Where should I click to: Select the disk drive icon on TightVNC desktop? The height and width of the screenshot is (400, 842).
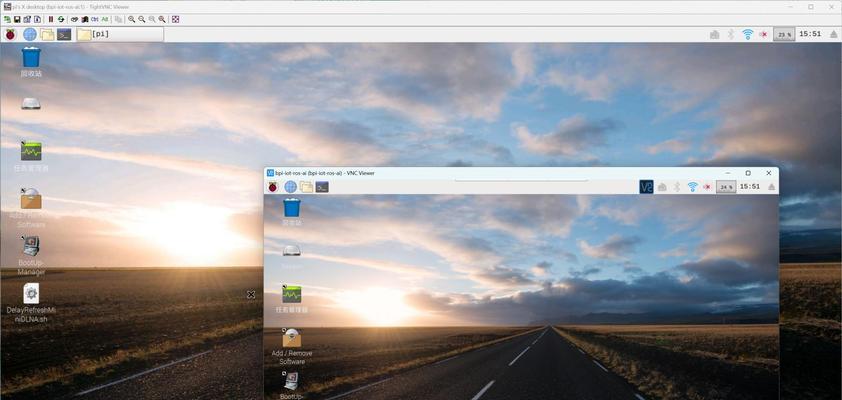point(31,103)
